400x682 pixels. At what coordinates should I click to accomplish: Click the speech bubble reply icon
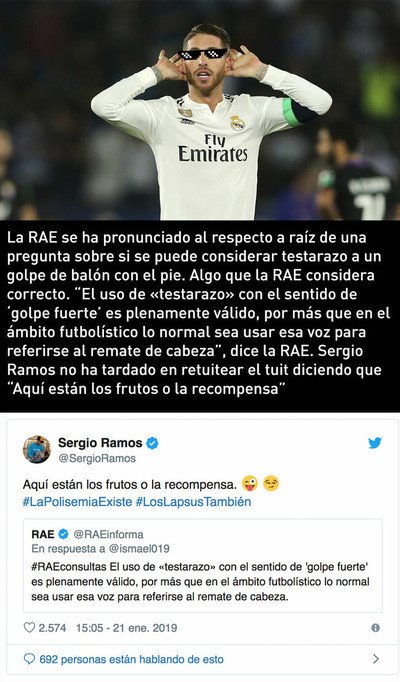pos(29,659)
